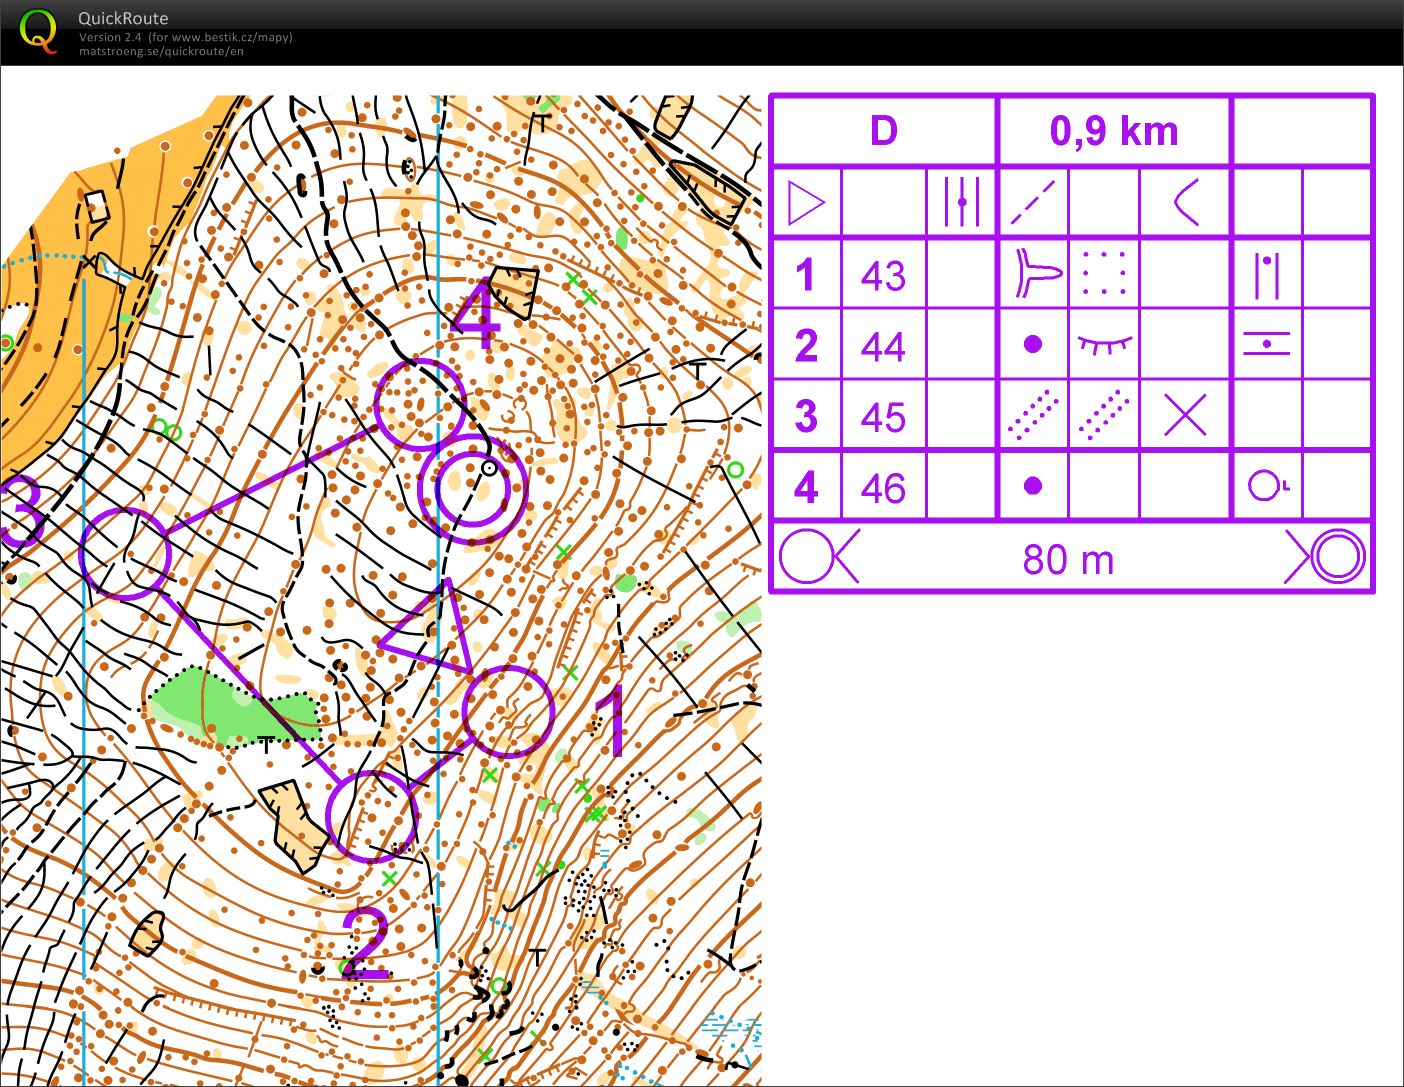Screen dimensions: 1404x1087
Task: Click the QuickRoute Q logo icon
Action: 38,30
